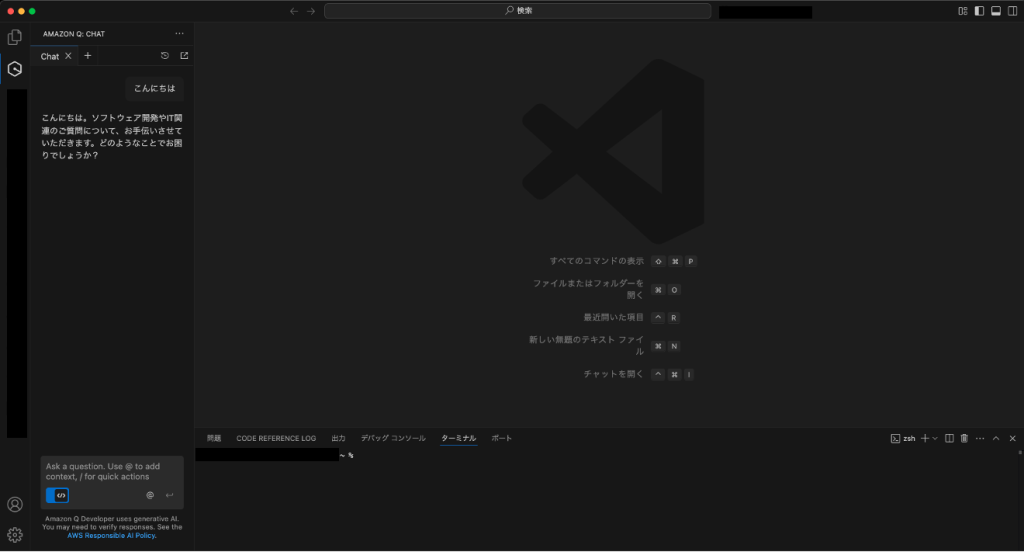The image size is (1024, 552).
Task: Open the Explorer view in activity bar
Action: coord(14,37)
